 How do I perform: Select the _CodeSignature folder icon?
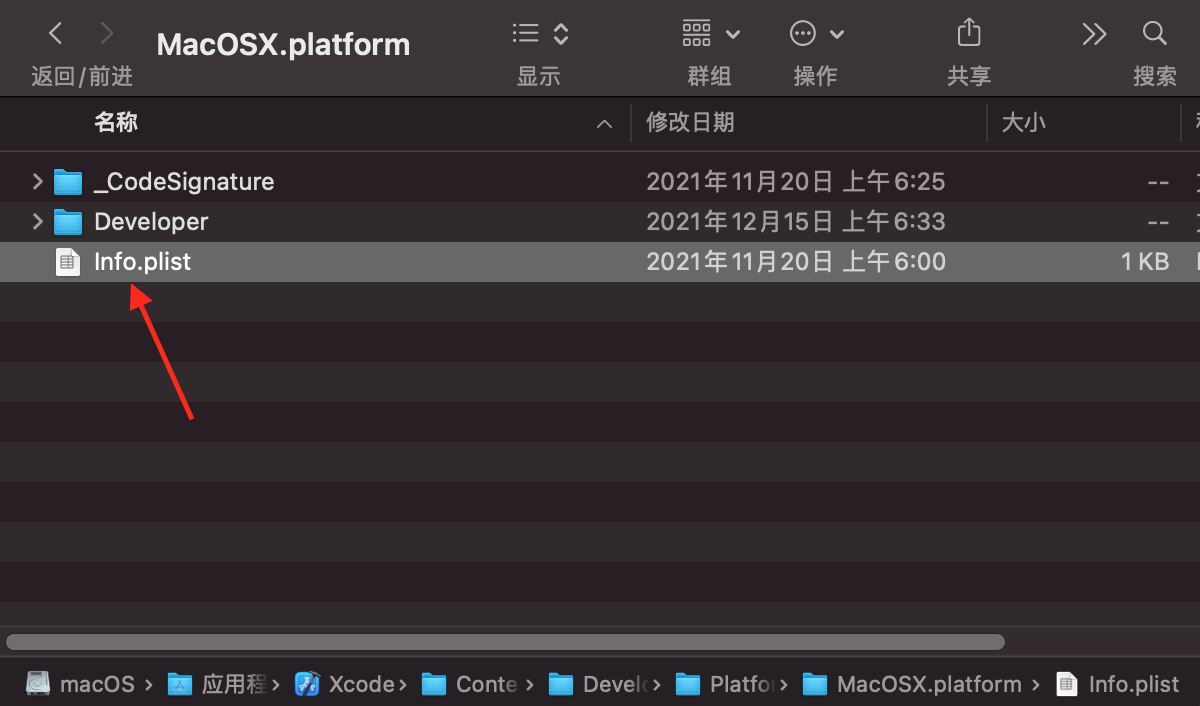point(68,181)
